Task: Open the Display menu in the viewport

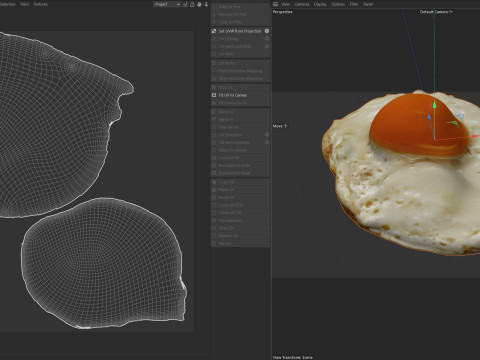Action: coord(320,4)
